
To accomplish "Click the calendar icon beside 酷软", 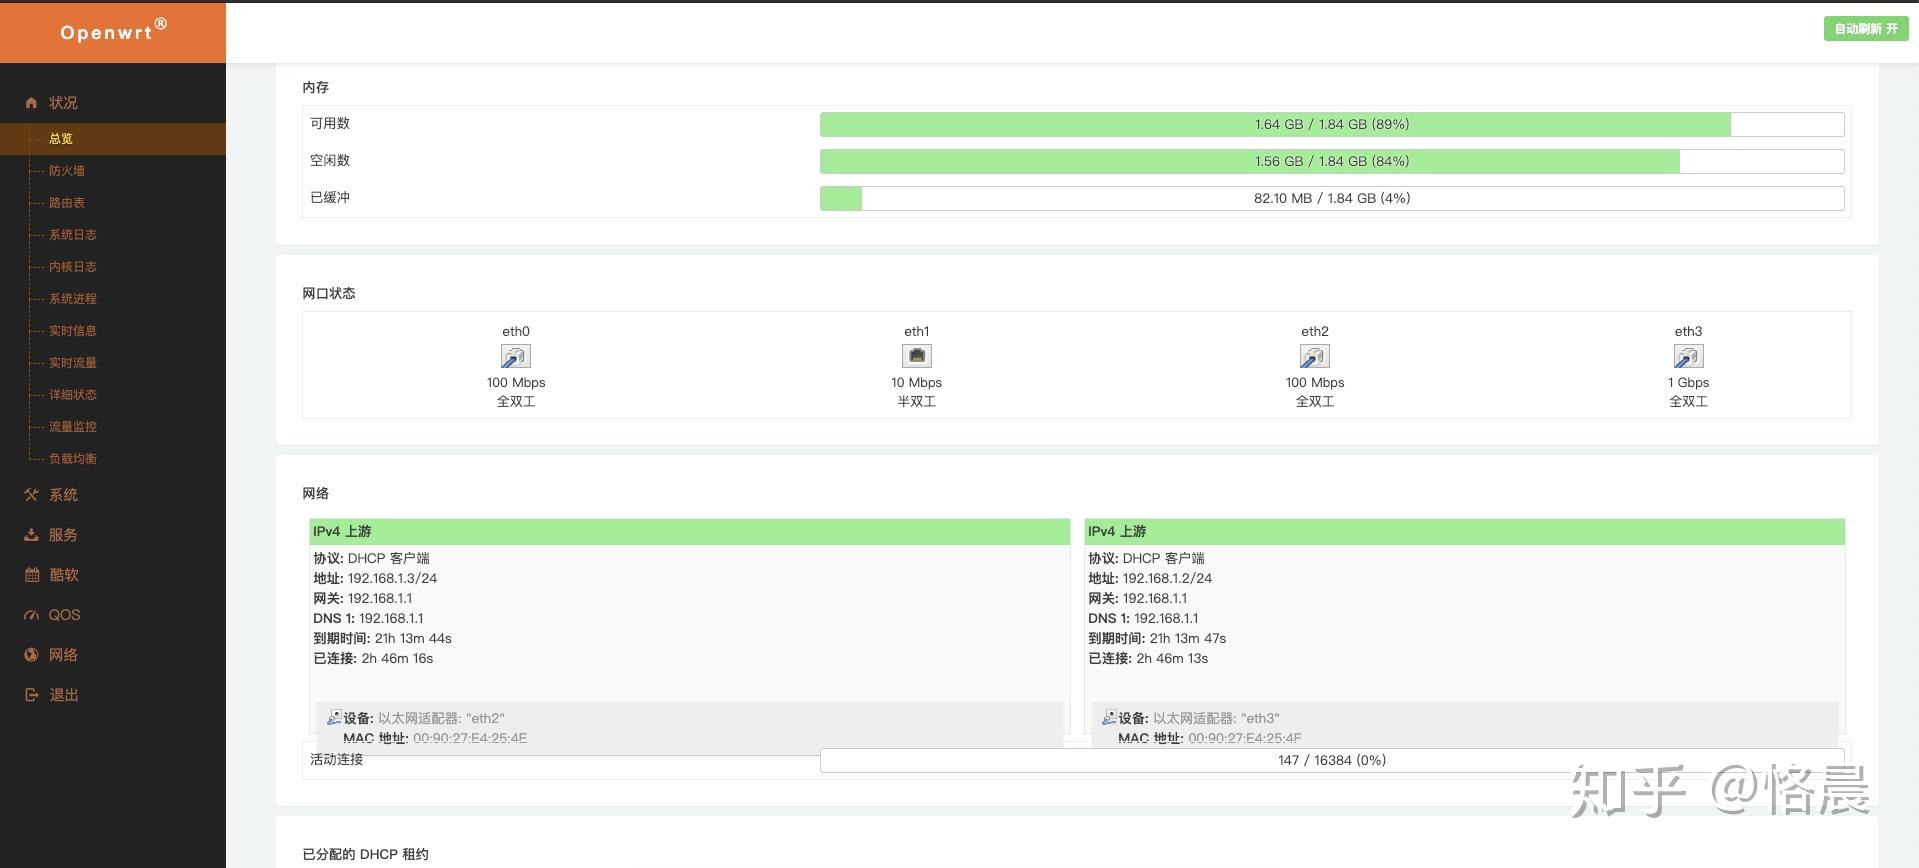I will [x=31, y=575].
